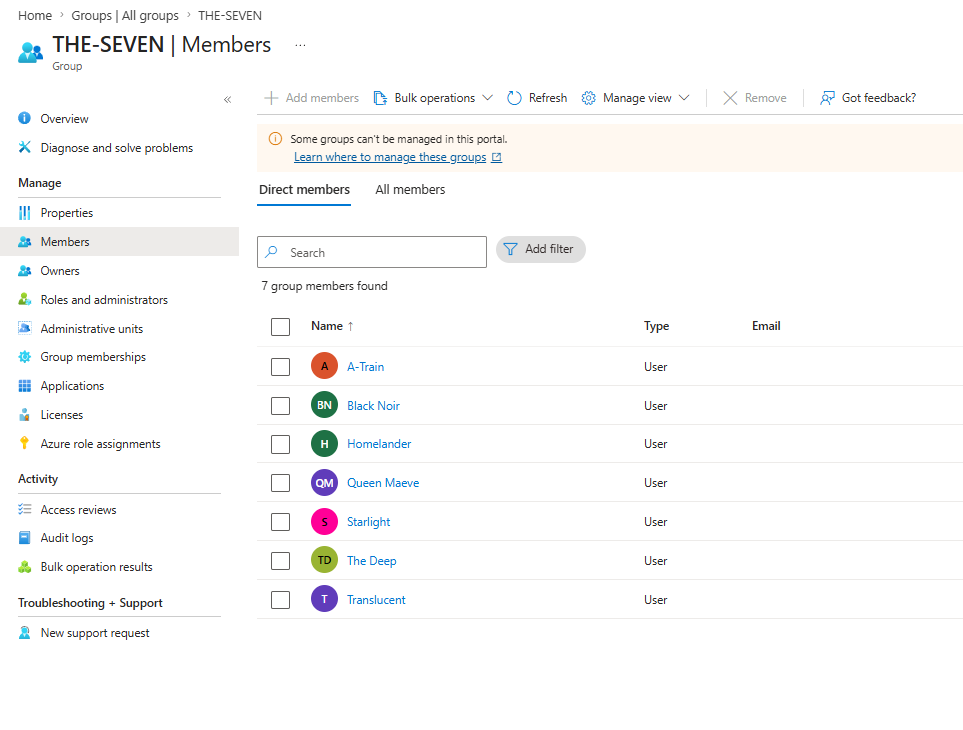Screen dimensions: 963x730
Task: Click the THE-SEVEN breadcrumb
Action: click(230, 15)
